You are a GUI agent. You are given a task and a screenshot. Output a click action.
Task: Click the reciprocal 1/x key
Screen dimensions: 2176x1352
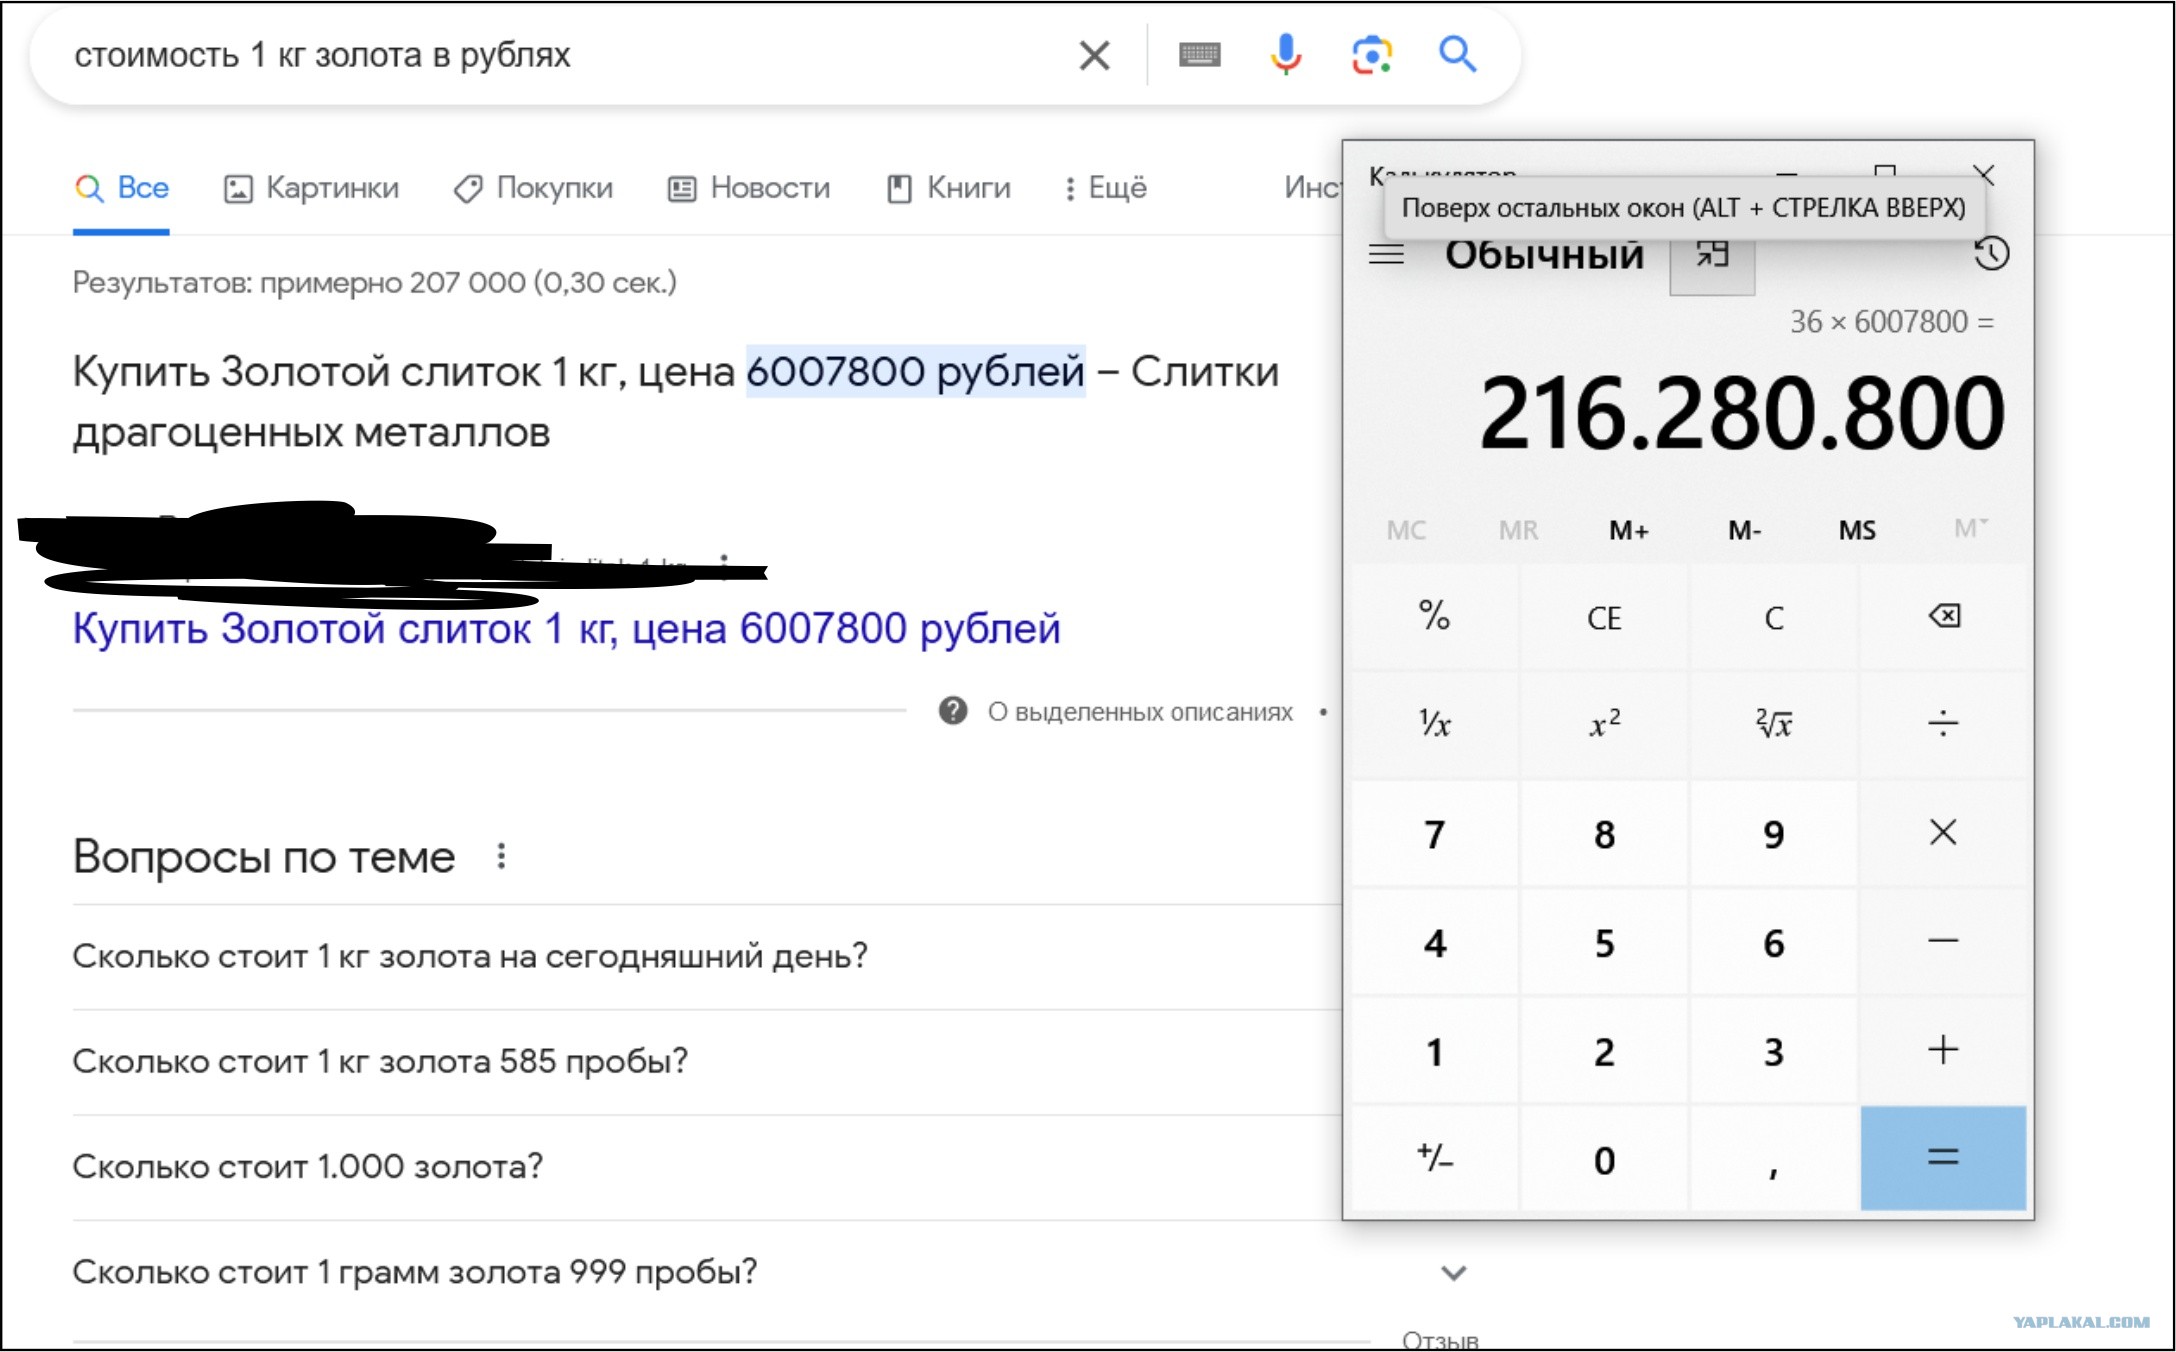point(1435,724)
